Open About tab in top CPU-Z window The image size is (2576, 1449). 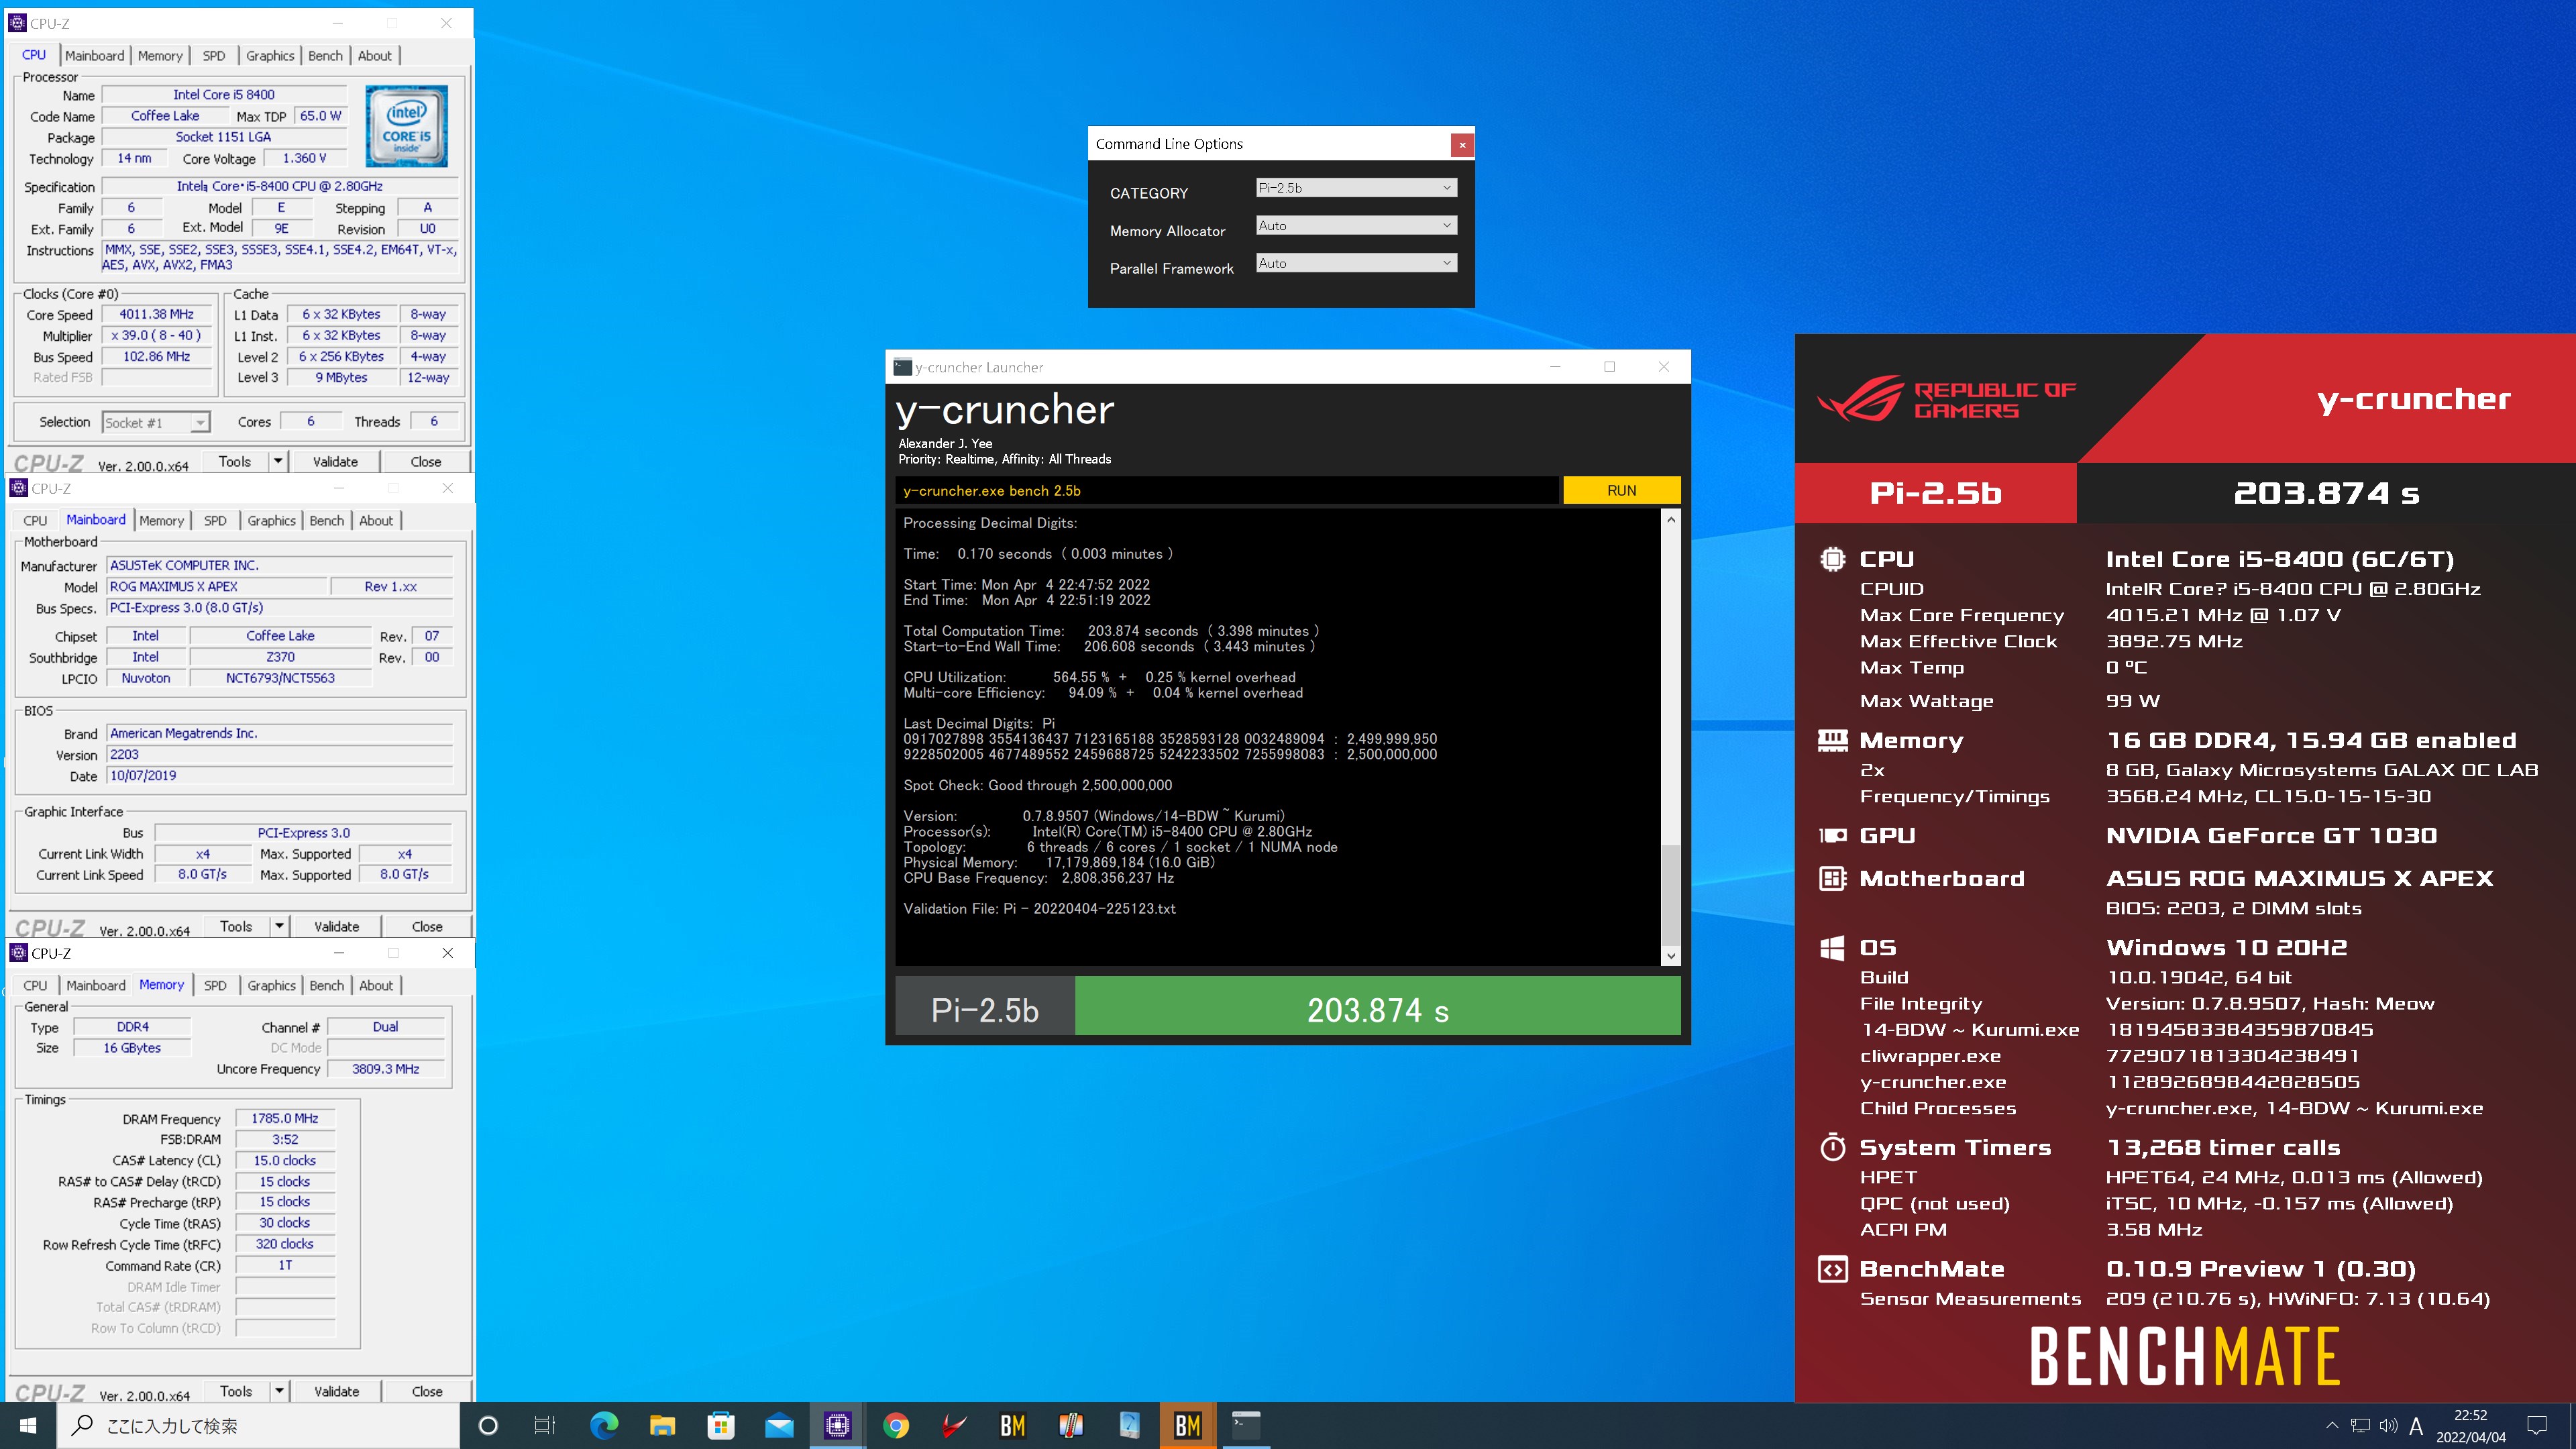375,56
